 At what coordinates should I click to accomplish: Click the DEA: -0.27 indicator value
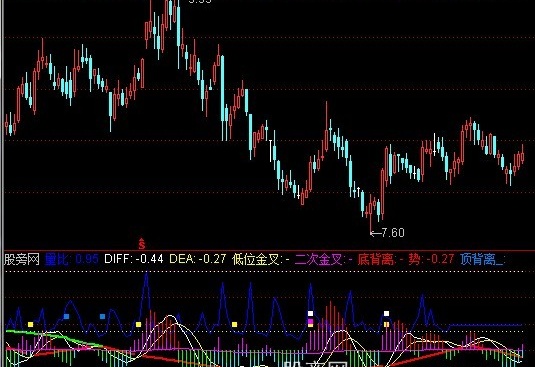coord(198,259)
